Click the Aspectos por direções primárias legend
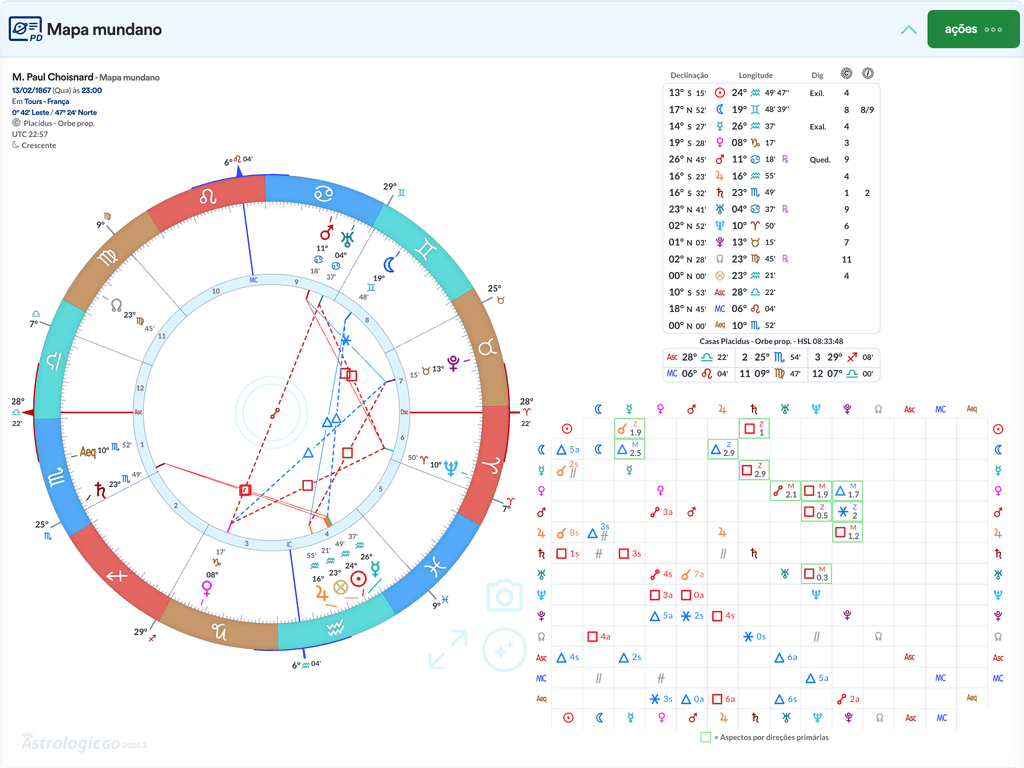The height and width of the screenshot is (768, 1024). (x=765, y=737)
